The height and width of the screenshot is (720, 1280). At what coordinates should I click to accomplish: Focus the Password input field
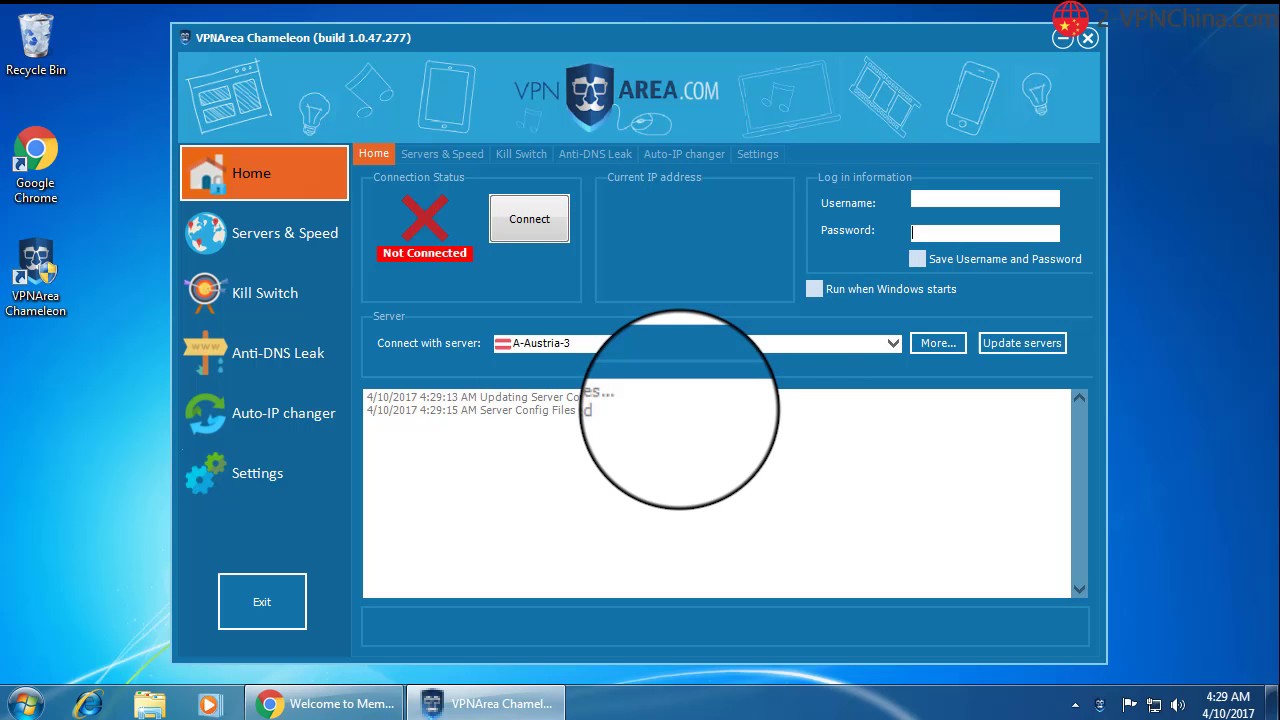985,233
